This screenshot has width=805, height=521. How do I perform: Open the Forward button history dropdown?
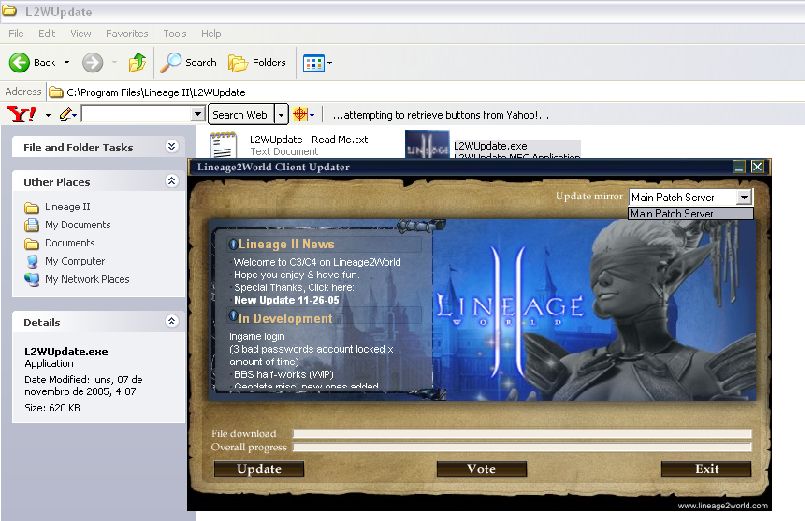tap(114, 63)
